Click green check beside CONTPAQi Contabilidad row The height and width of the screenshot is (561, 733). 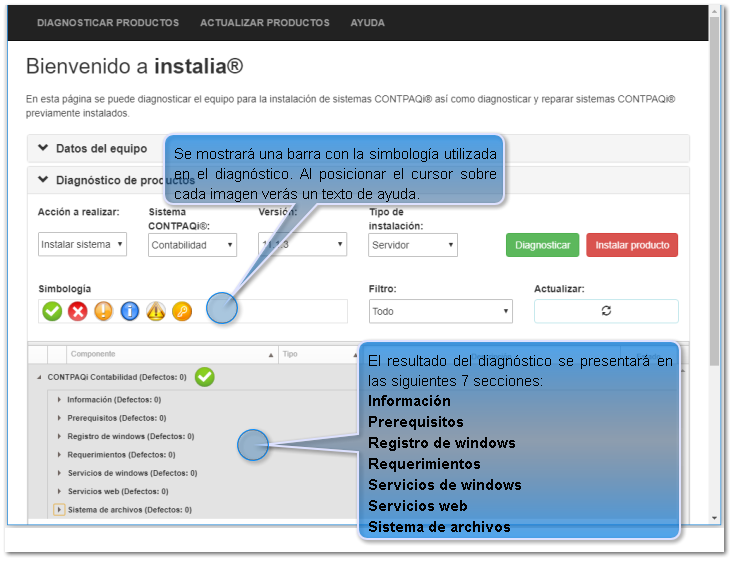tap(205, 377)
